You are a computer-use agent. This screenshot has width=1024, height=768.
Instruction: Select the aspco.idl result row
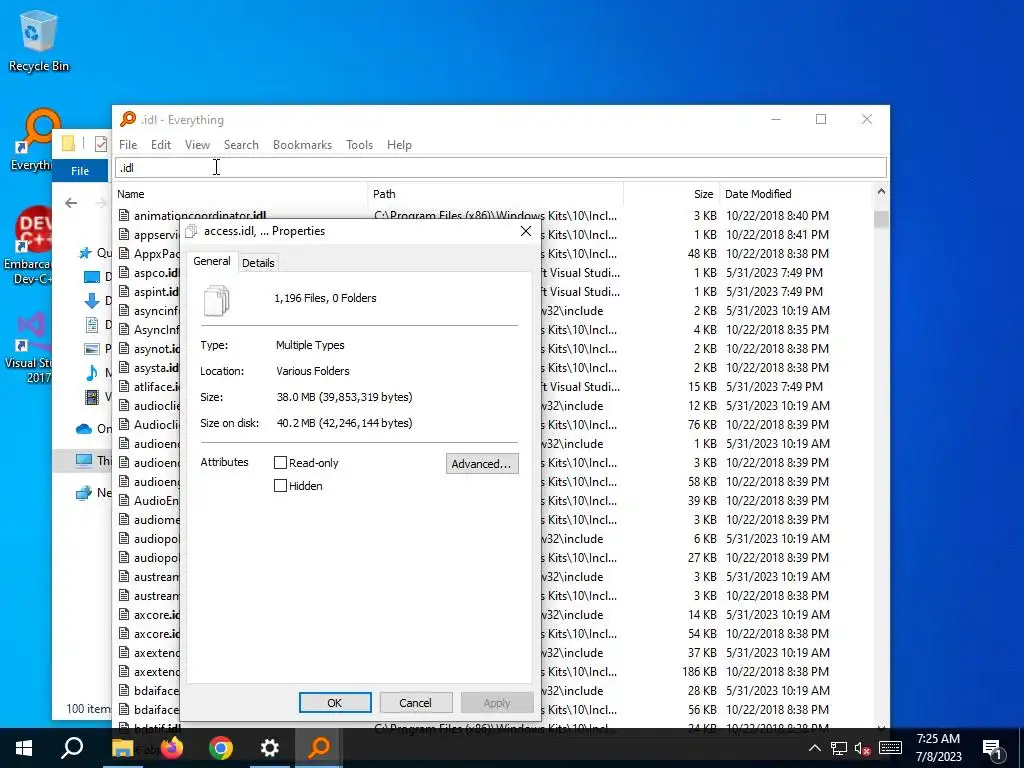(x=493, y=272)
